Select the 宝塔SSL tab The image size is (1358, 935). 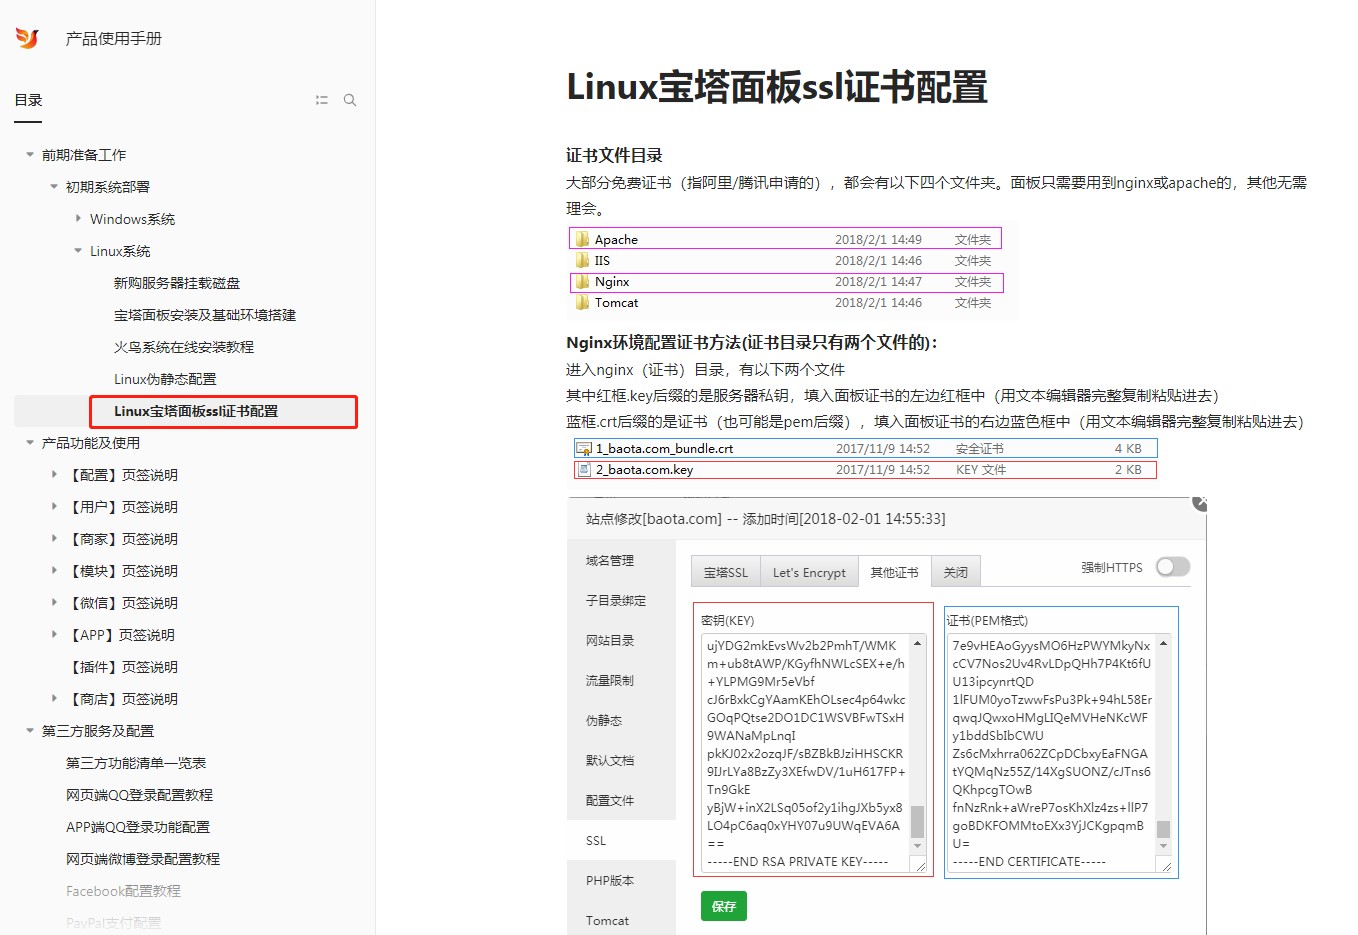(x=725, y=572)
